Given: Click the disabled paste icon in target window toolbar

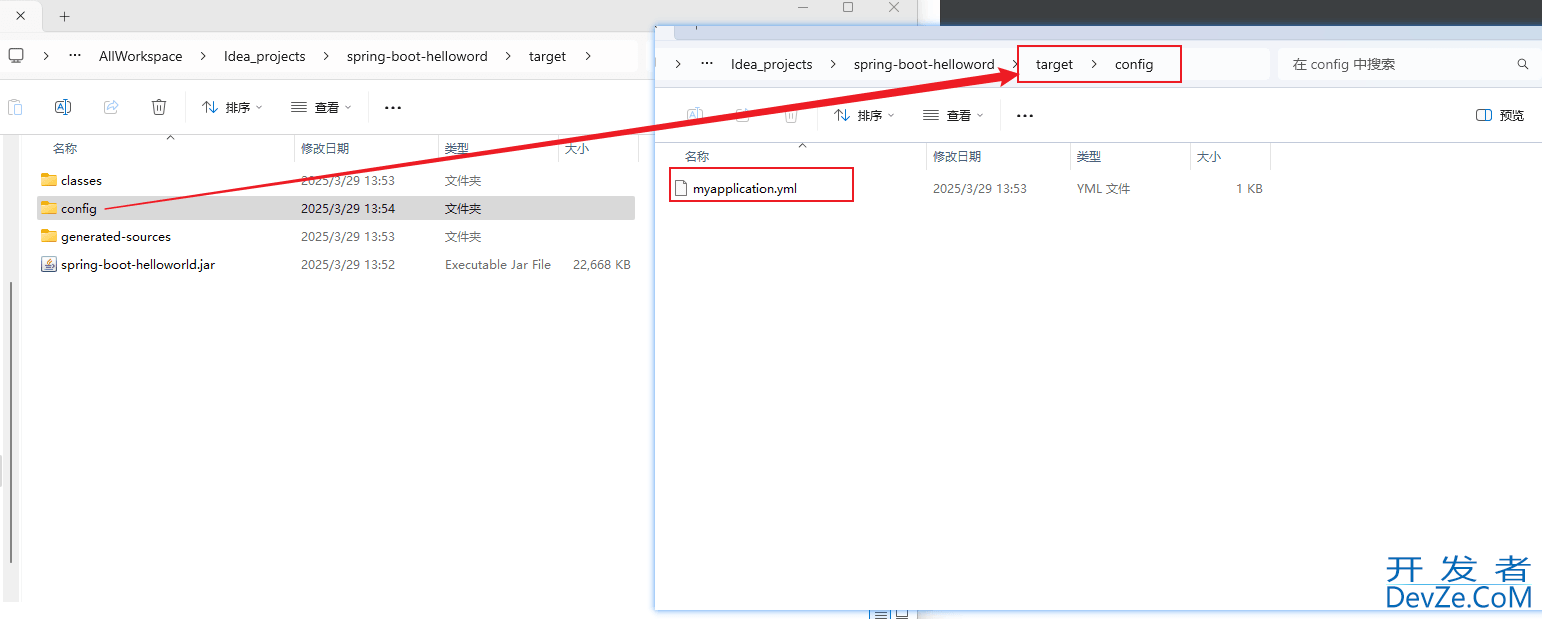Looking at the screenshot, I should [15, 107].
